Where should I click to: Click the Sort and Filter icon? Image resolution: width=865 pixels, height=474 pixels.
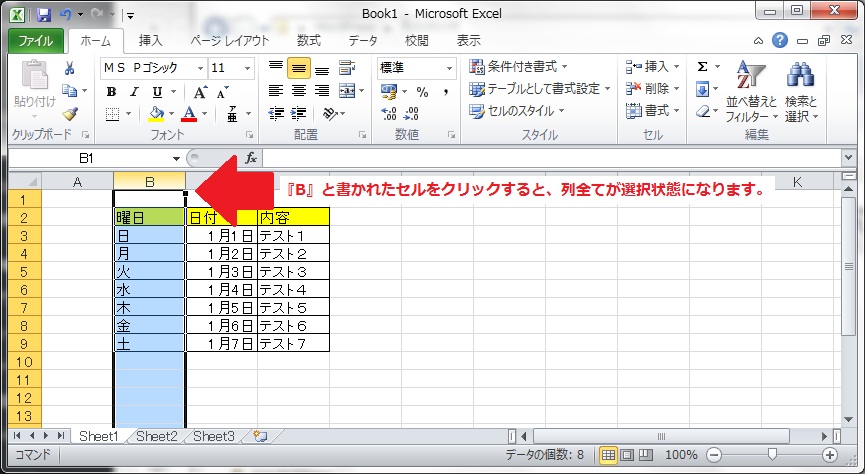[749, 90]
